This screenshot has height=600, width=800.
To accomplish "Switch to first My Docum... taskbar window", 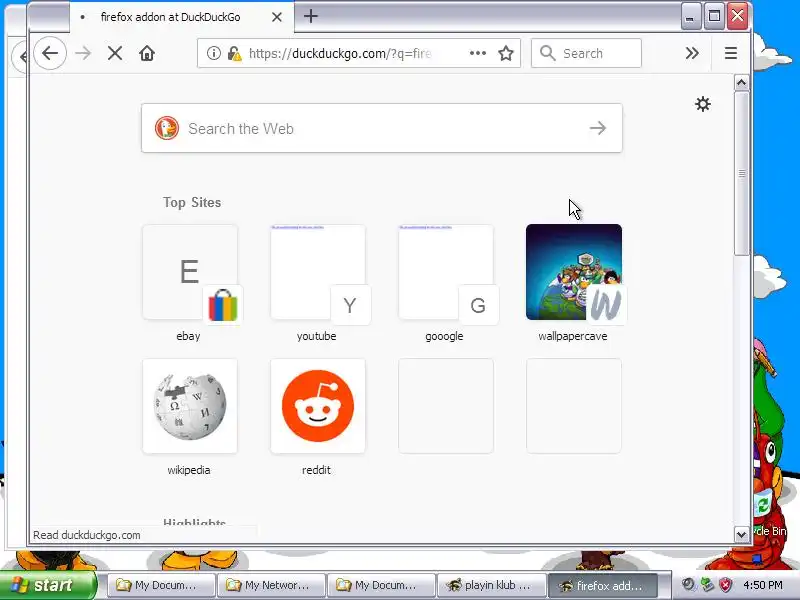I will tap(161, 585).
